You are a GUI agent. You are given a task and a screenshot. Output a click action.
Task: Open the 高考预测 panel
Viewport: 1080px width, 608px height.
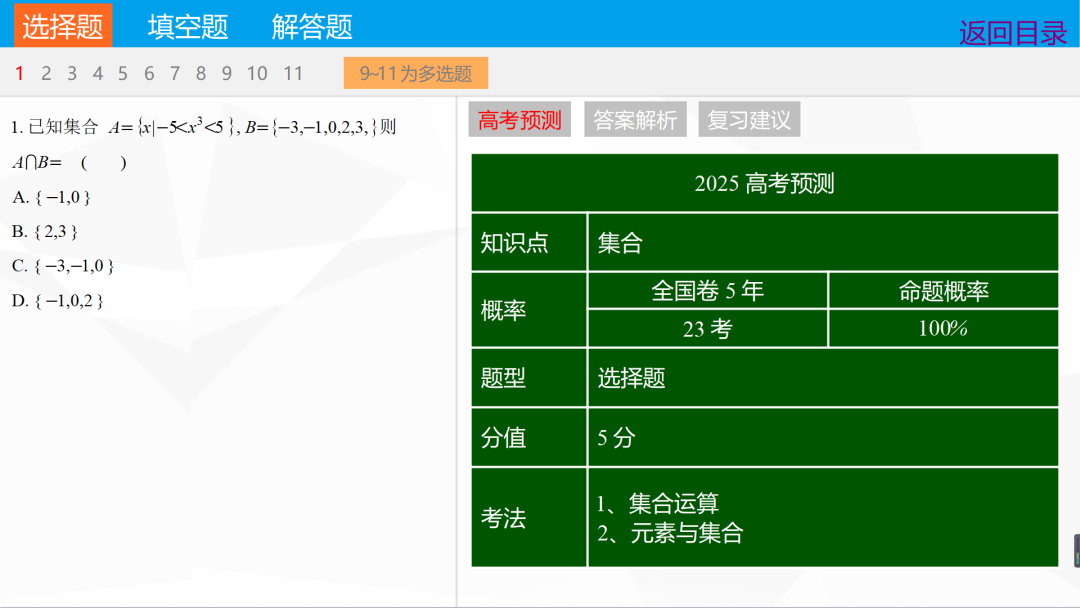519,119
